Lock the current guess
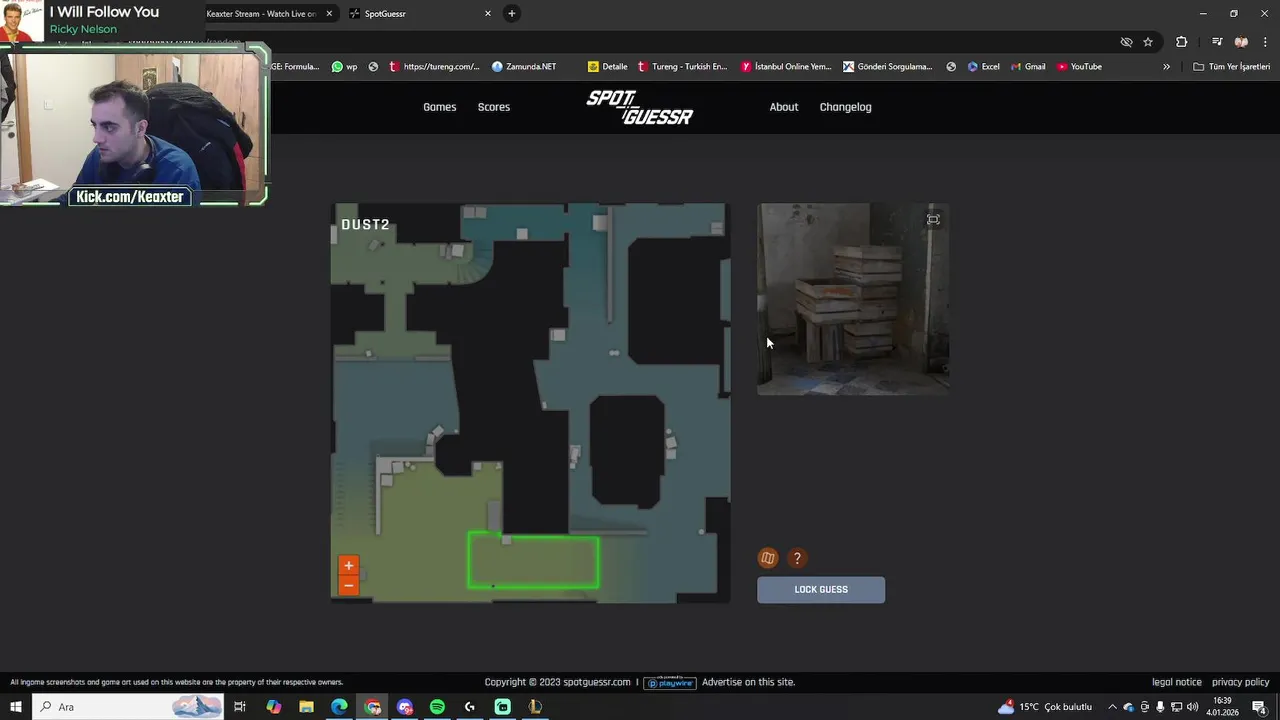The width and height of the screenshot is (1280, 720). [x=821, y=590]
